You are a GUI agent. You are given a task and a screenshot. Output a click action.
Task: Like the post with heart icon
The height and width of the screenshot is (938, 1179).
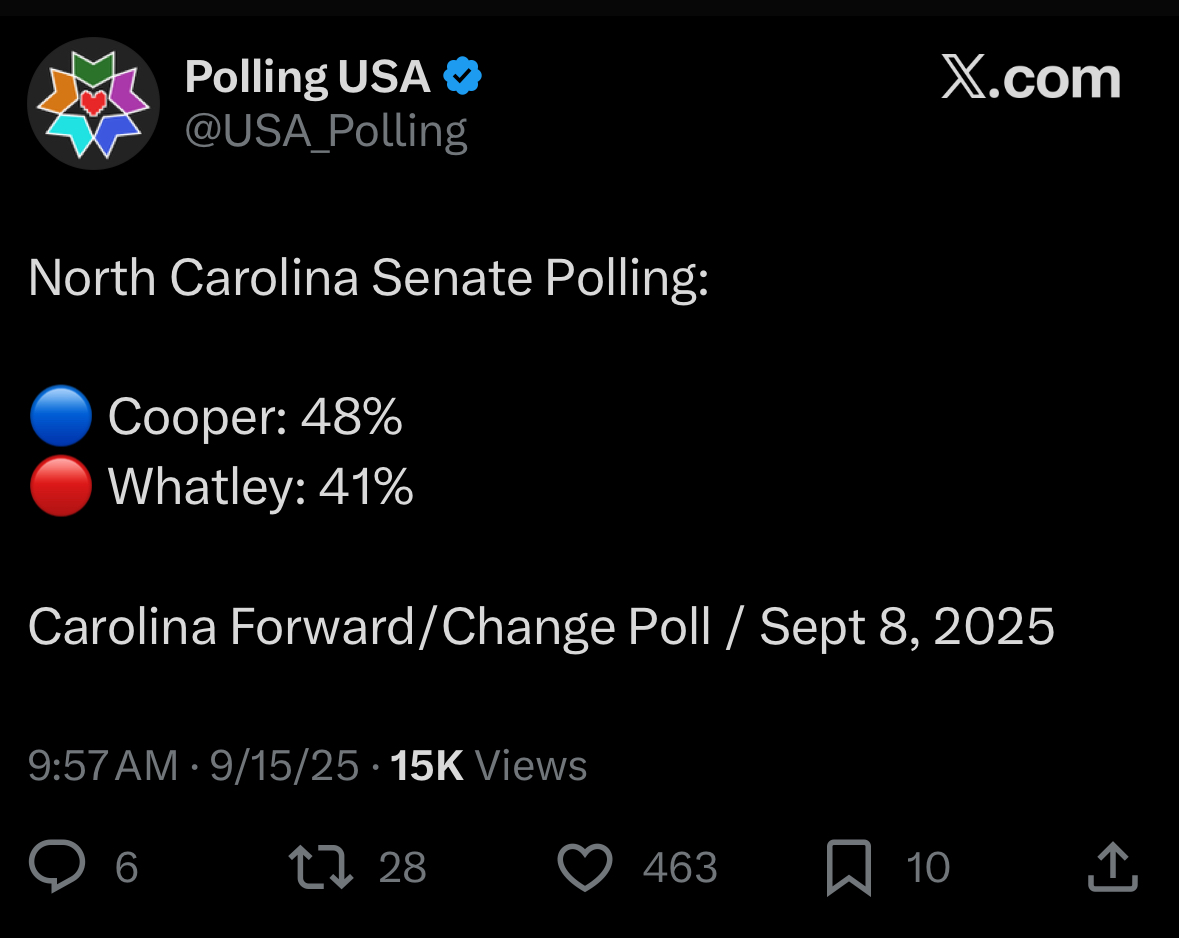pos(585,867)
